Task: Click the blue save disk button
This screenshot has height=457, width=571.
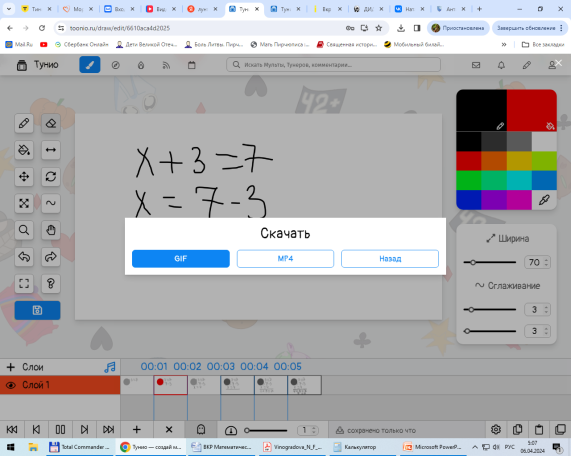Action: tap(37, 310)
